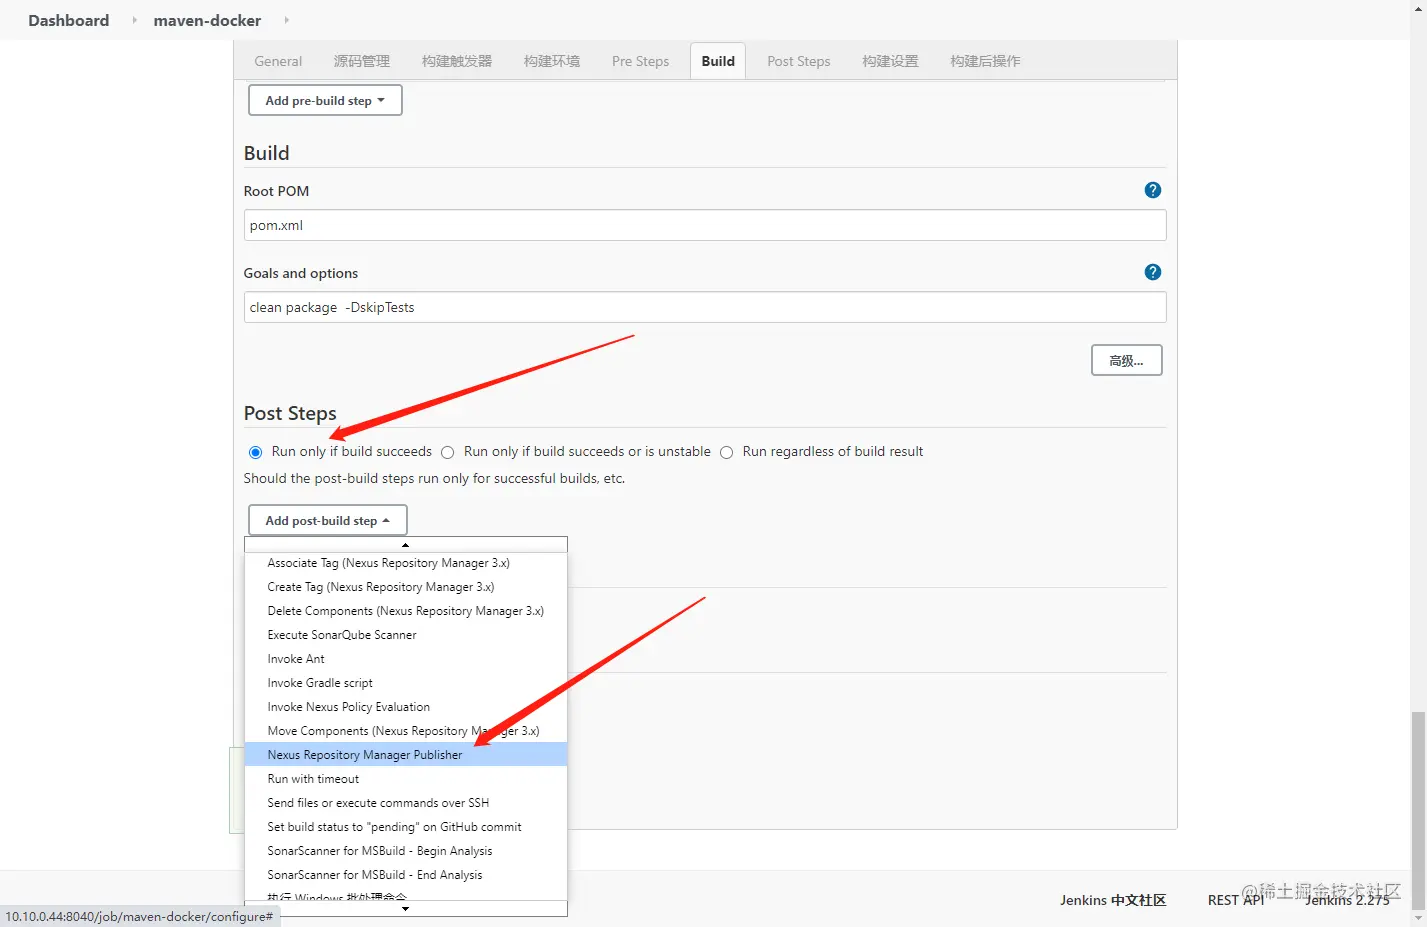Choose 'SonarScanner for MSBuild - Begin Analysis'
The height and width of the screenshot is (927, 1427).
click(406, 851)
